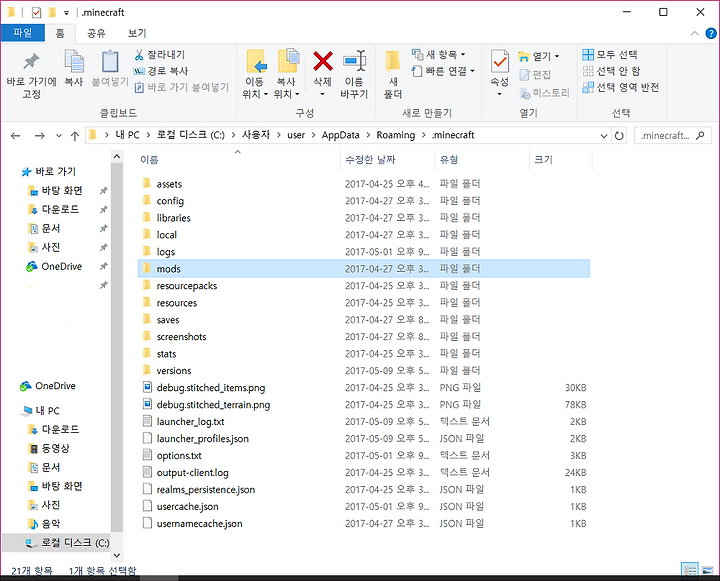This screenshot has height=581, width=720.
Task: Sort by Name (이름) column header
Action: (149, 159)
